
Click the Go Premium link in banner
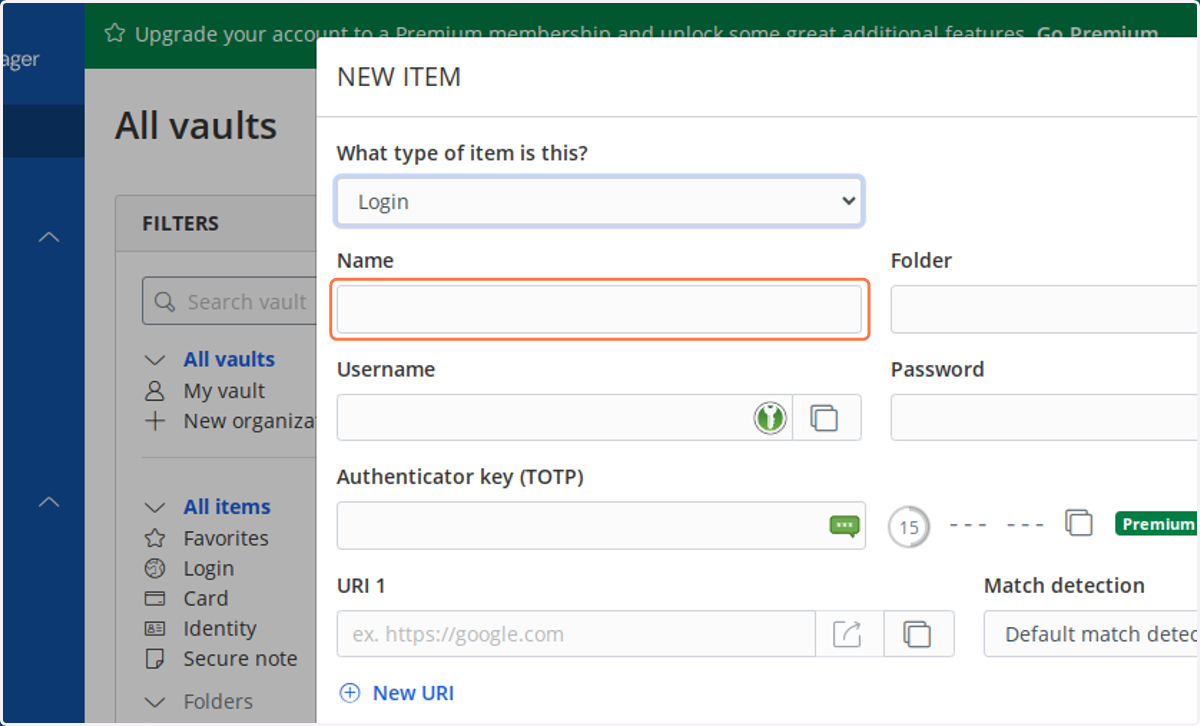(1097, 34)
